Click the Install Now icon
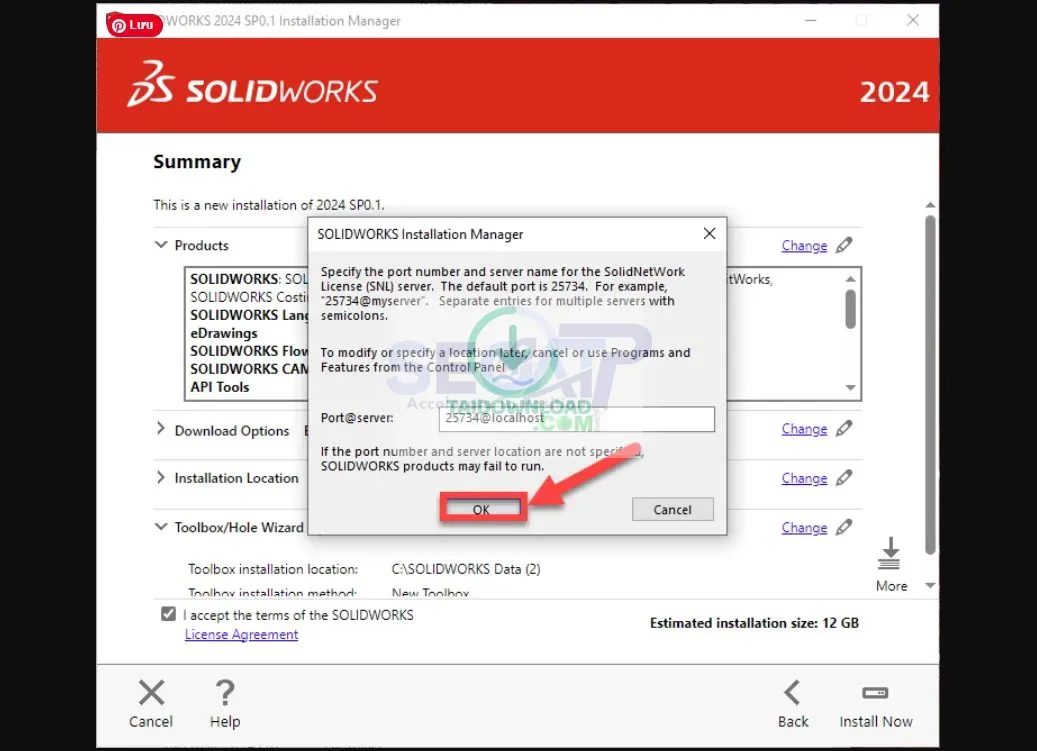 tap(875, 692)
